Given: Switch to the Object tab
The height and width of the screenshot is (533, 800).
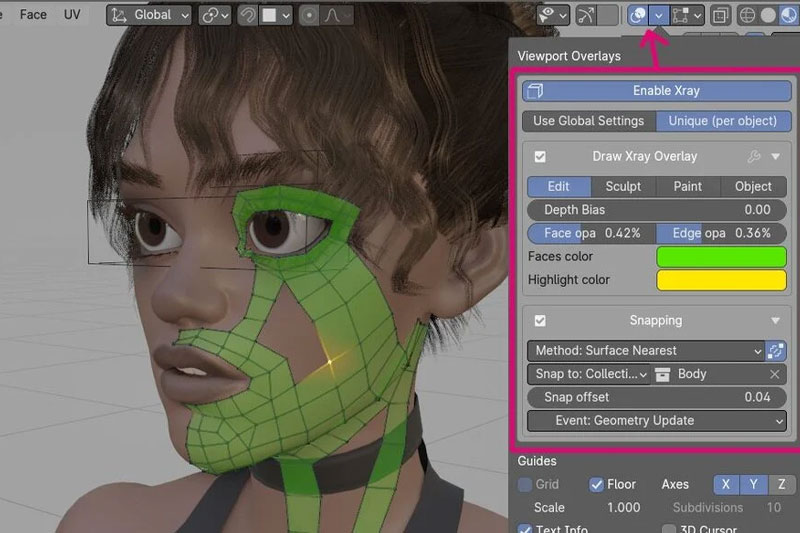Looking at the screenshot, I should 753,187.
